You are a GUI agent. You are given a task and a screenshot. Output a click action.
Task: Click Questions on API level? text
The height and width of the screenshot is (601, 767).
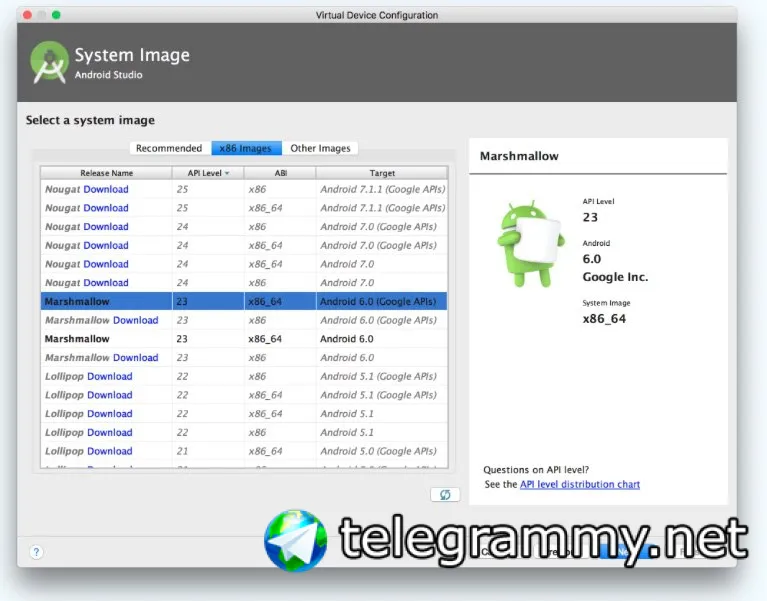536,469
